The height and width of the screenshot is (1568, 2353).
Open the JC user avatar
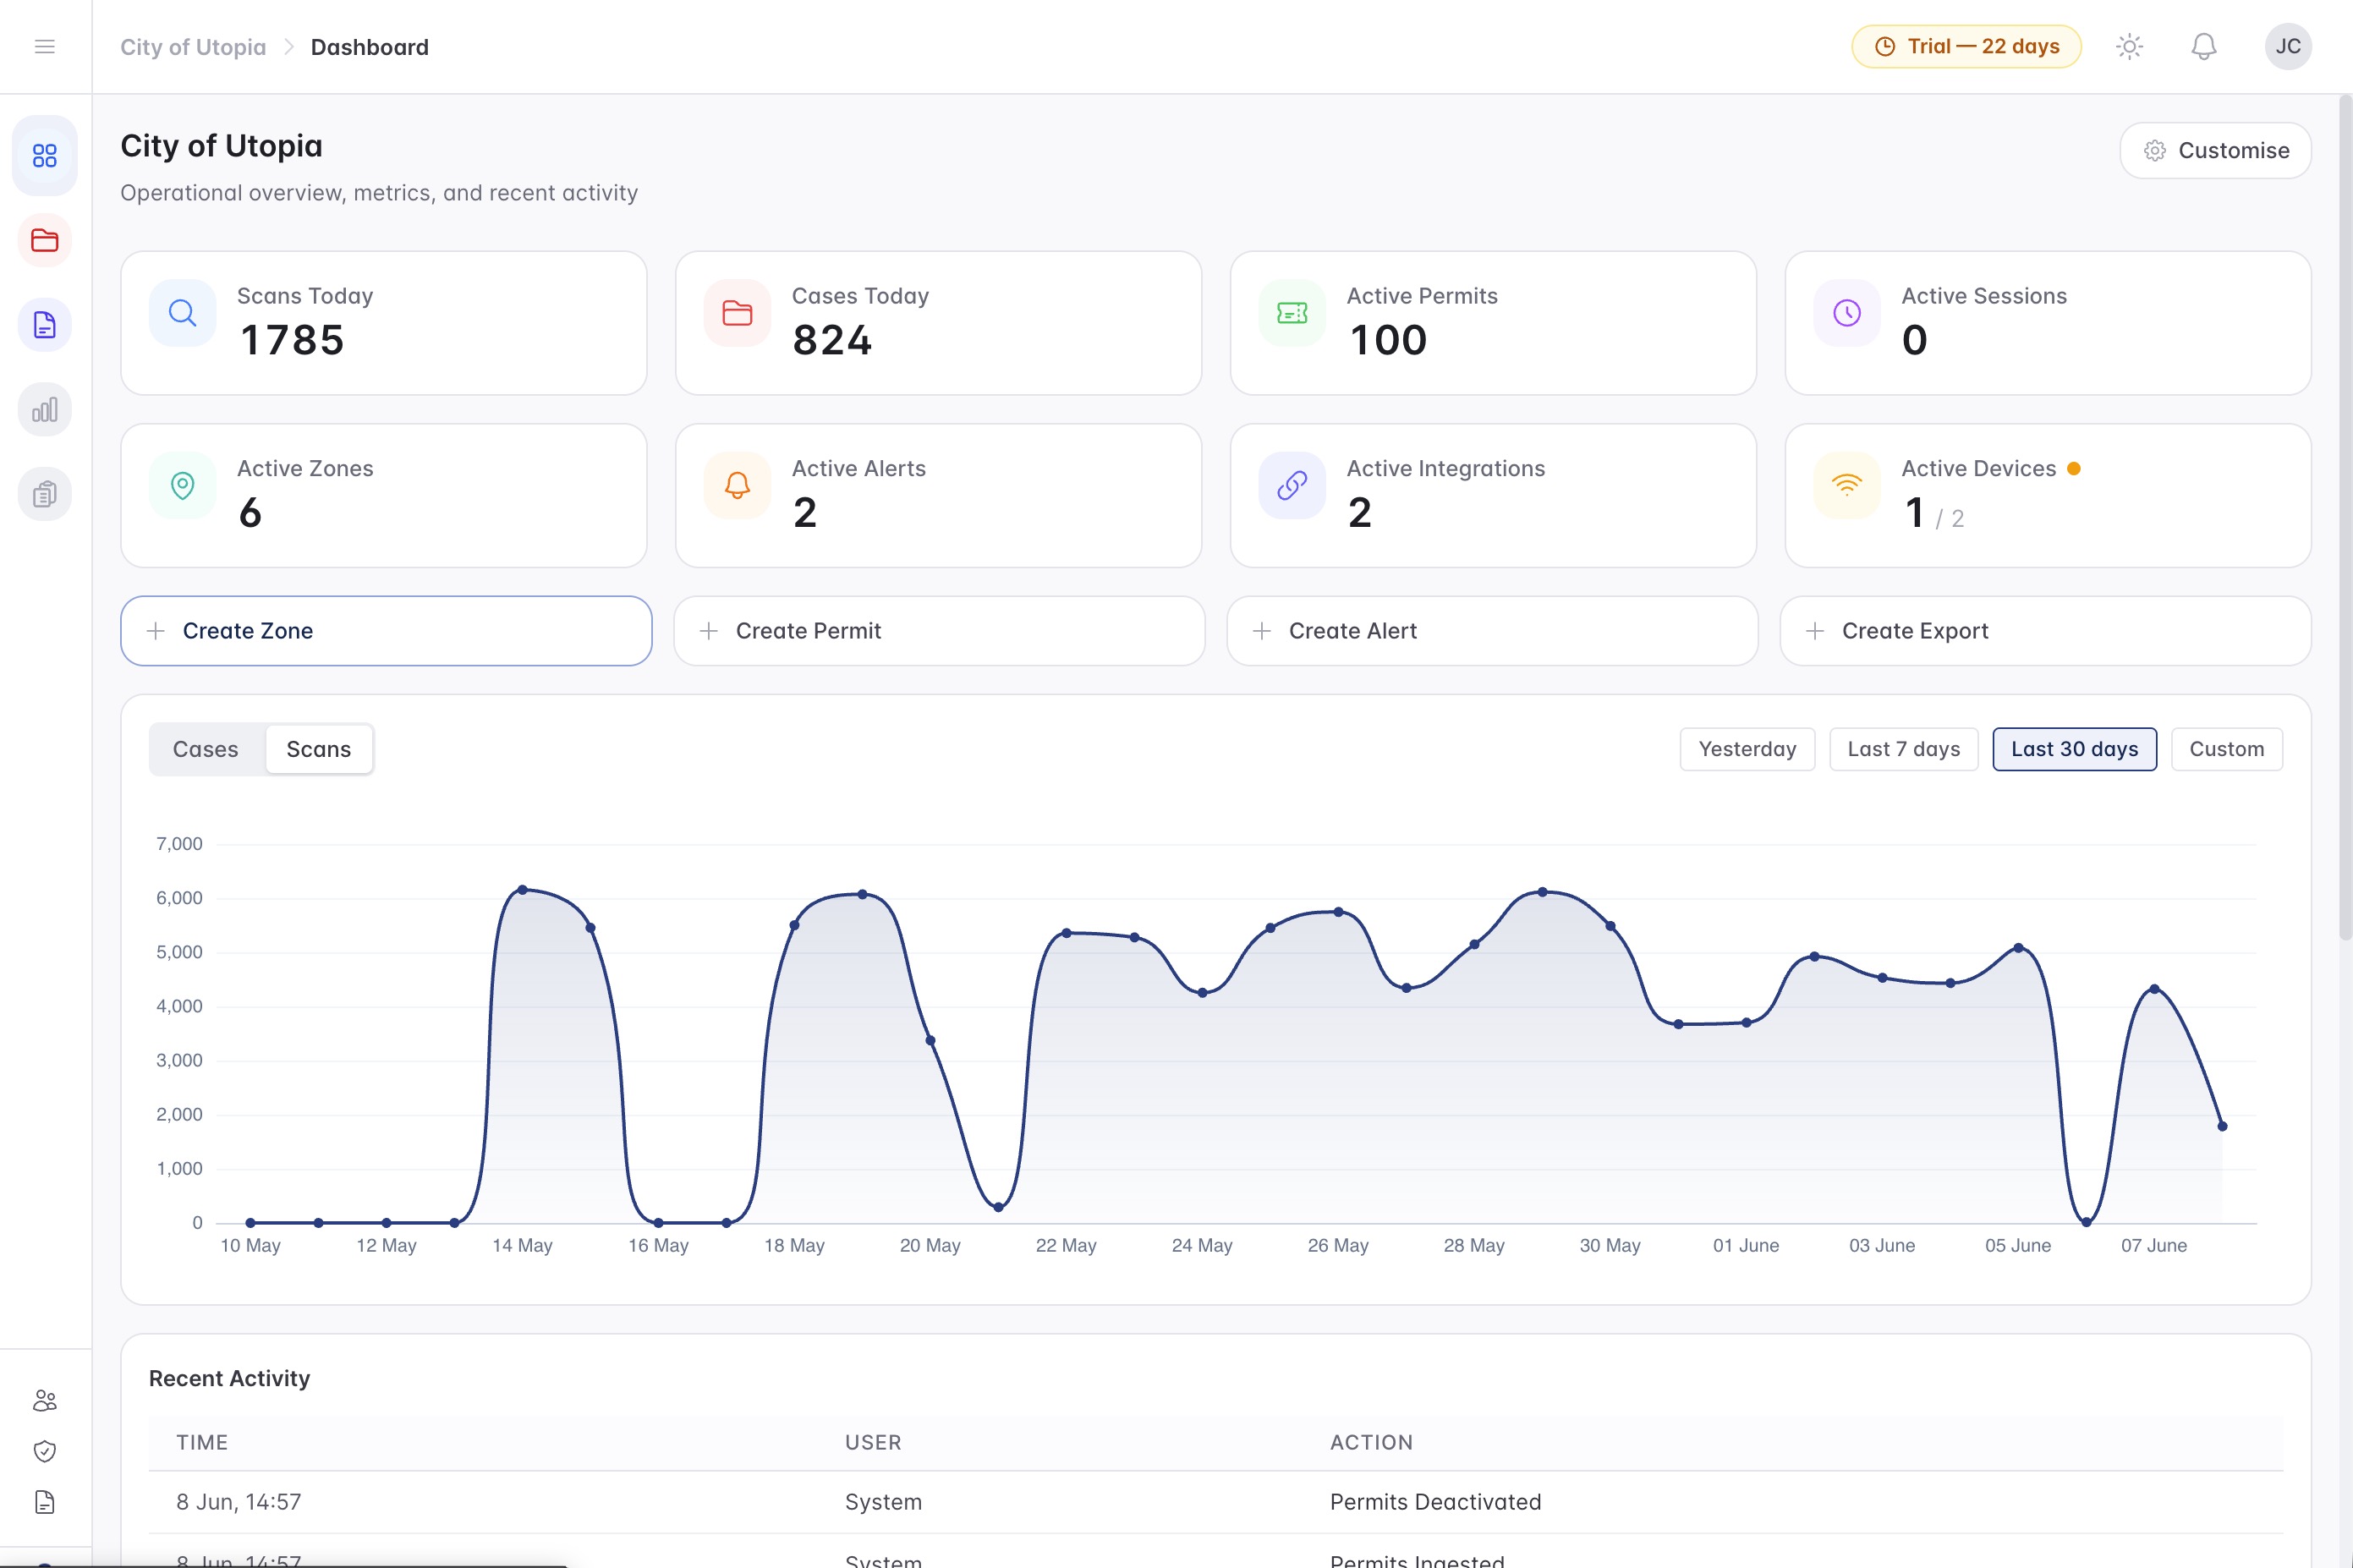click(x=2287, y=46)
